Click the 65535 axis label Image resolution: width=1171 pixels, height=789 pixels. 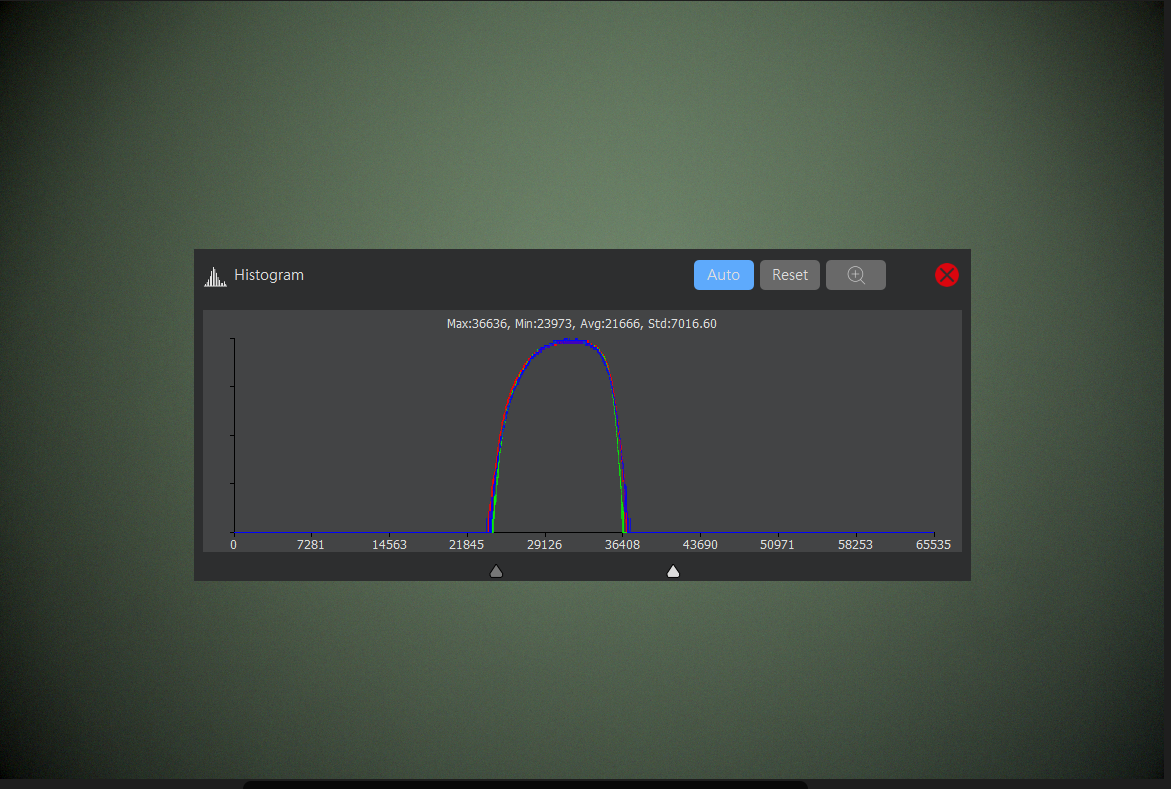(934, 545)
